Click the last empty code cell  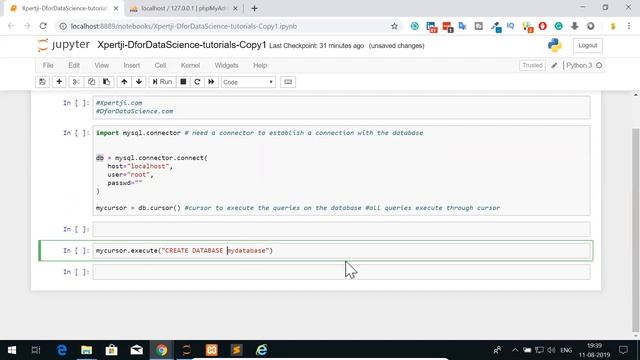pos(341,272)
